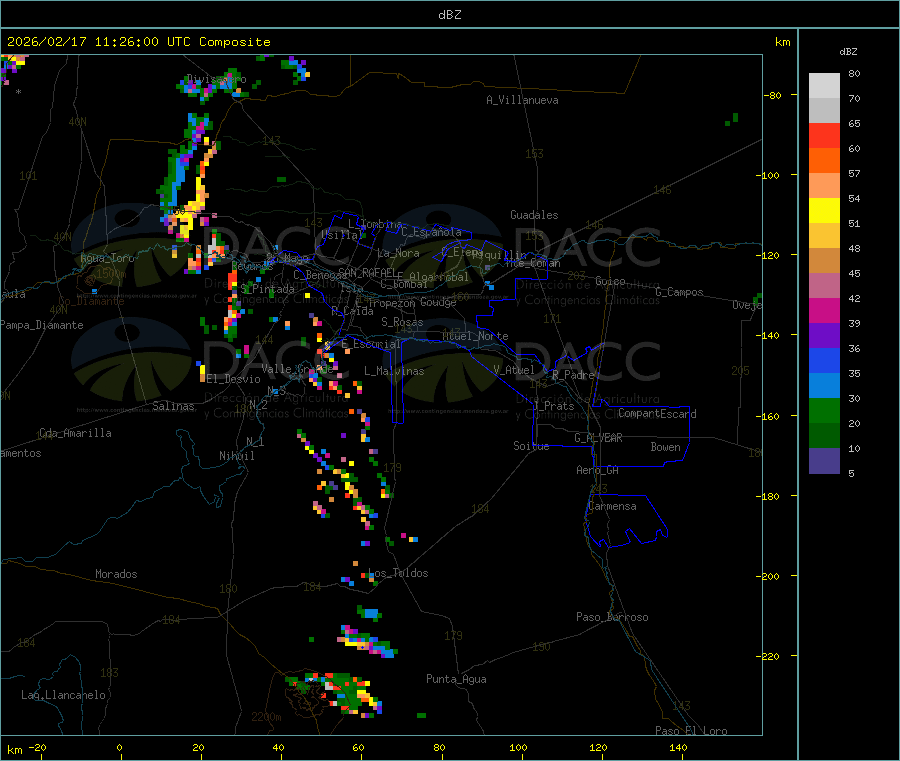Click the 100 km x-axis tick label
900x761 pixels.
tap(518, 747)
